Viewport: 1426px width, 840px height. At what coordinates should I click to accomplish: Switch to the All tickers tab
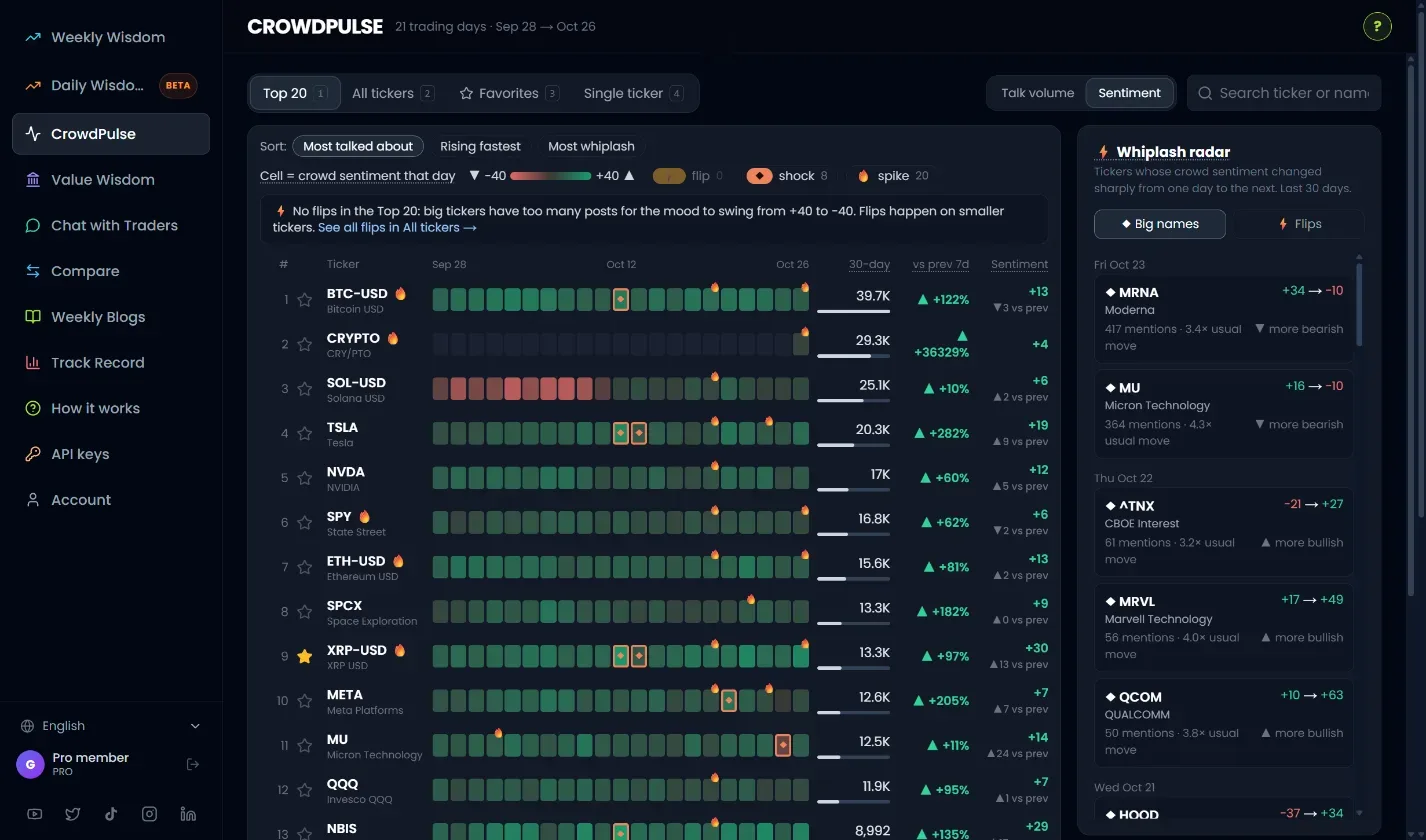point(393,93)
